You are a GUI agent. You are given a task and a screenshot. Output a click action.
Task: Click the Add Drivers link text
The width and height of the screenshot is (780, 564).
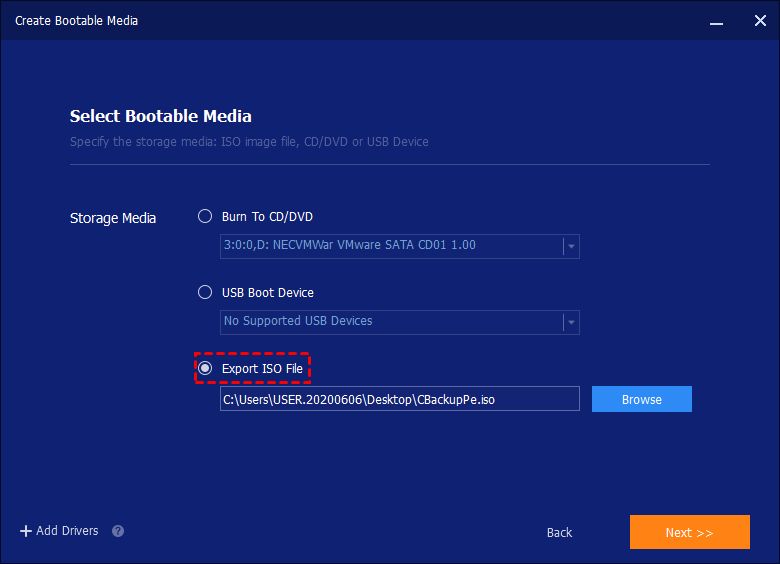point(67,531)
